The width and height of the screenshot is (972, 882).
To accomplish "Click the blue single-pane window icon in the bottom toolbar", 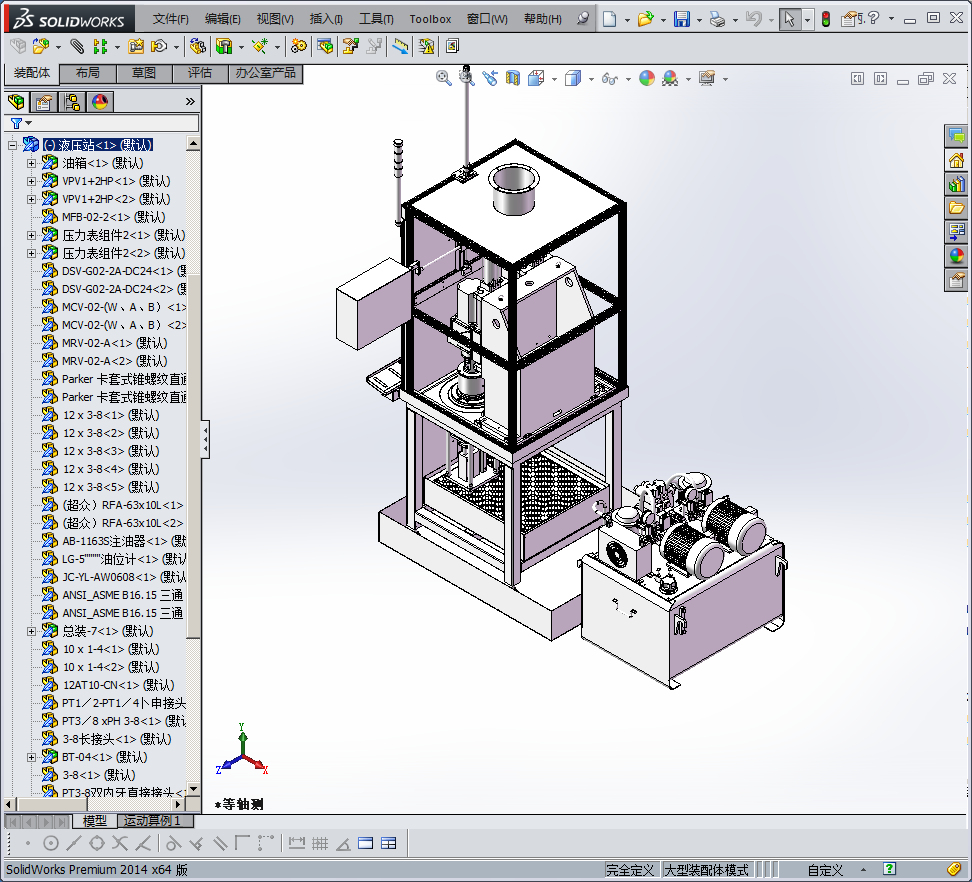I will pos(366,843).
